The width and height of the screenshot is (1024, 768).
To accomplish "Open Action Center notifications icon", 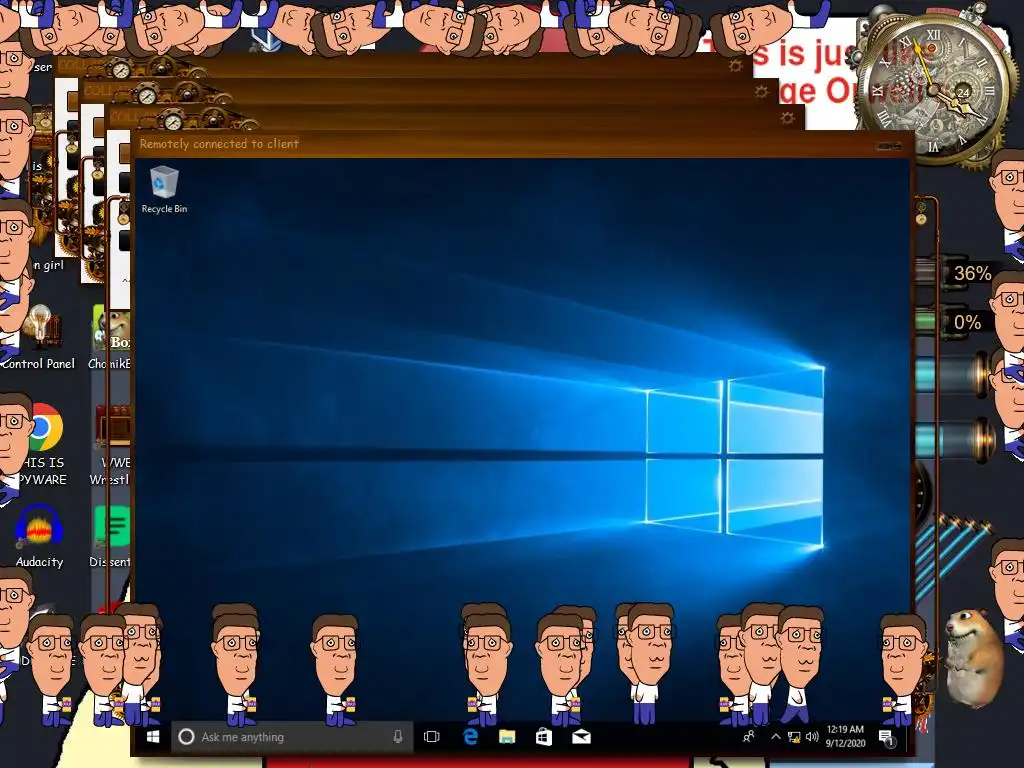I will point(887,738).
